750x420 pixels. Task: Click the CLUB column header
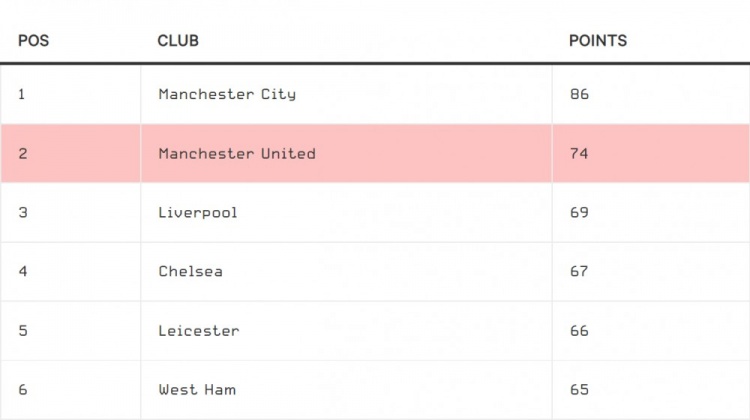point(178,41)
